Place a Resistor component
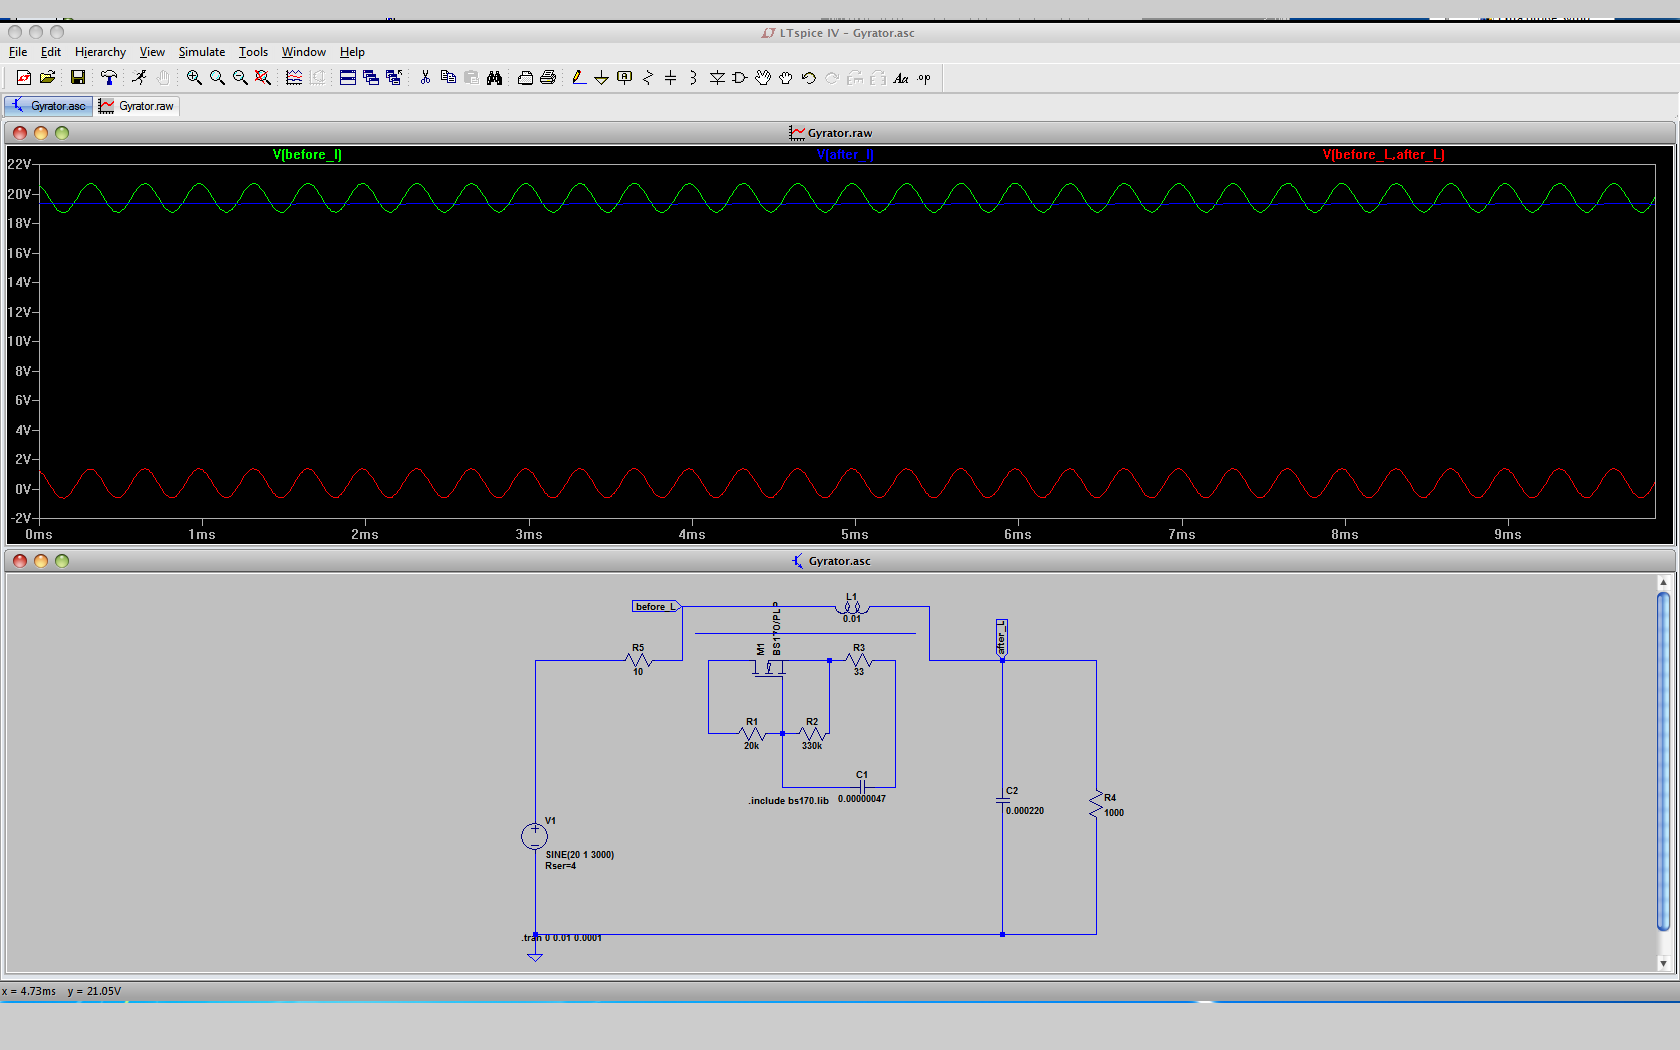The width and height of the screenshot is (1680, 1050). (648, 78)
